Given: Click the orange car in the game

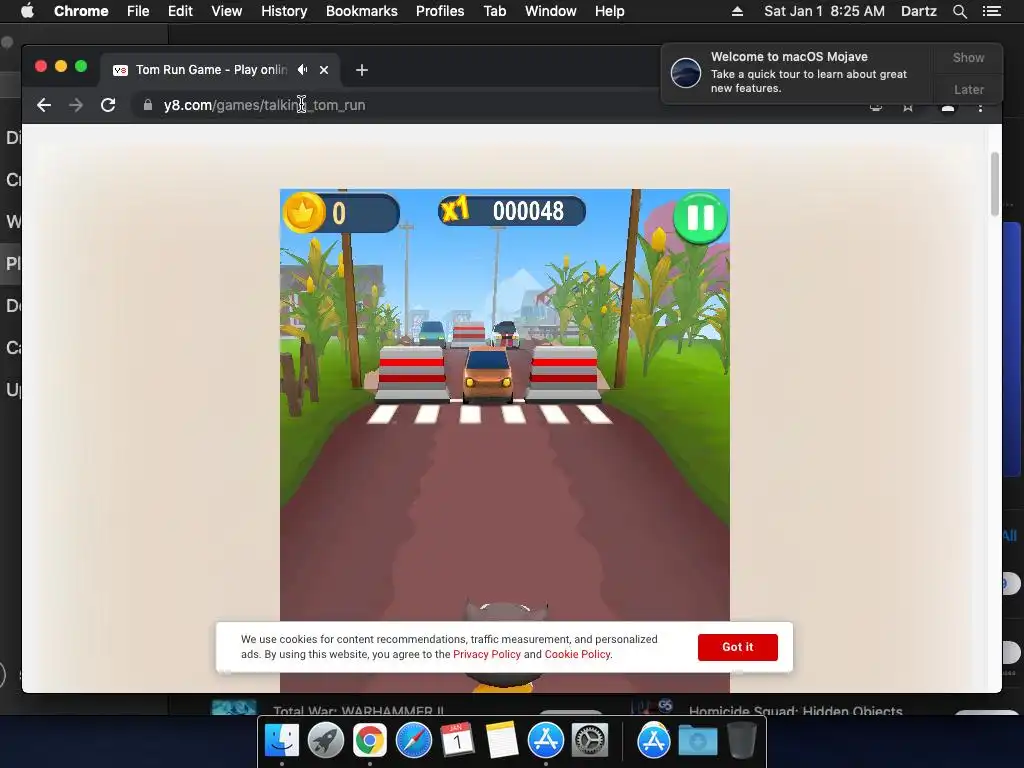Looking at the screenshot, I should (488, 374).
